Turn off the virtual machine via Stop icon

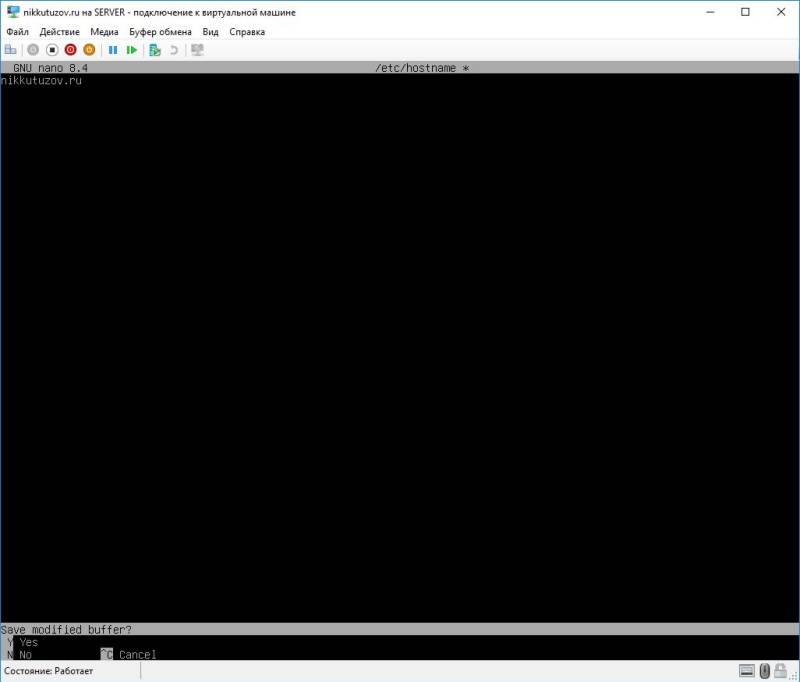[51, 49]
